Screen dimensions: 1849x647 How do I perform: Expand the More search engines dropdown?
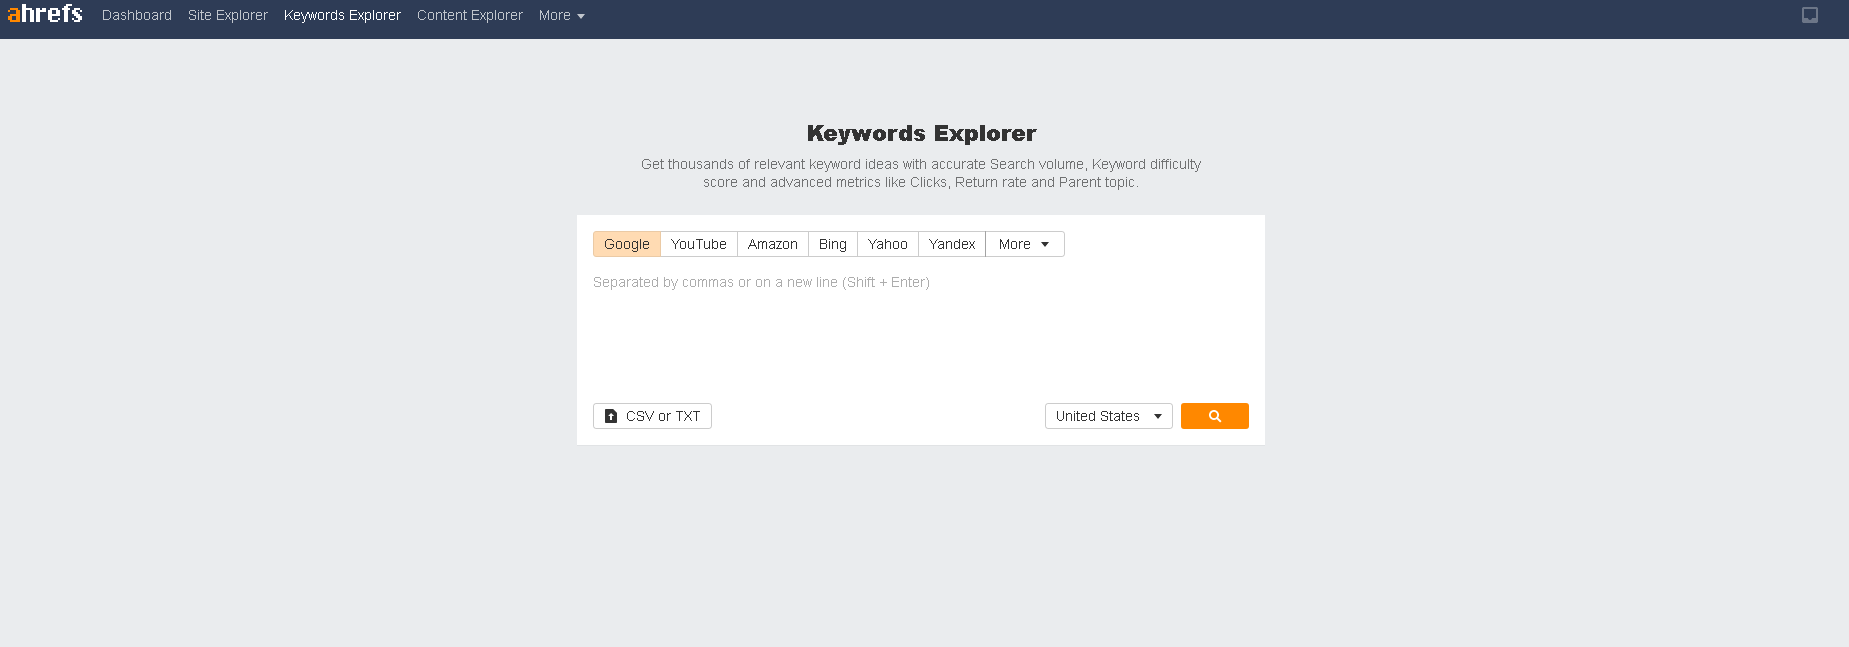tap(1024, 244)
